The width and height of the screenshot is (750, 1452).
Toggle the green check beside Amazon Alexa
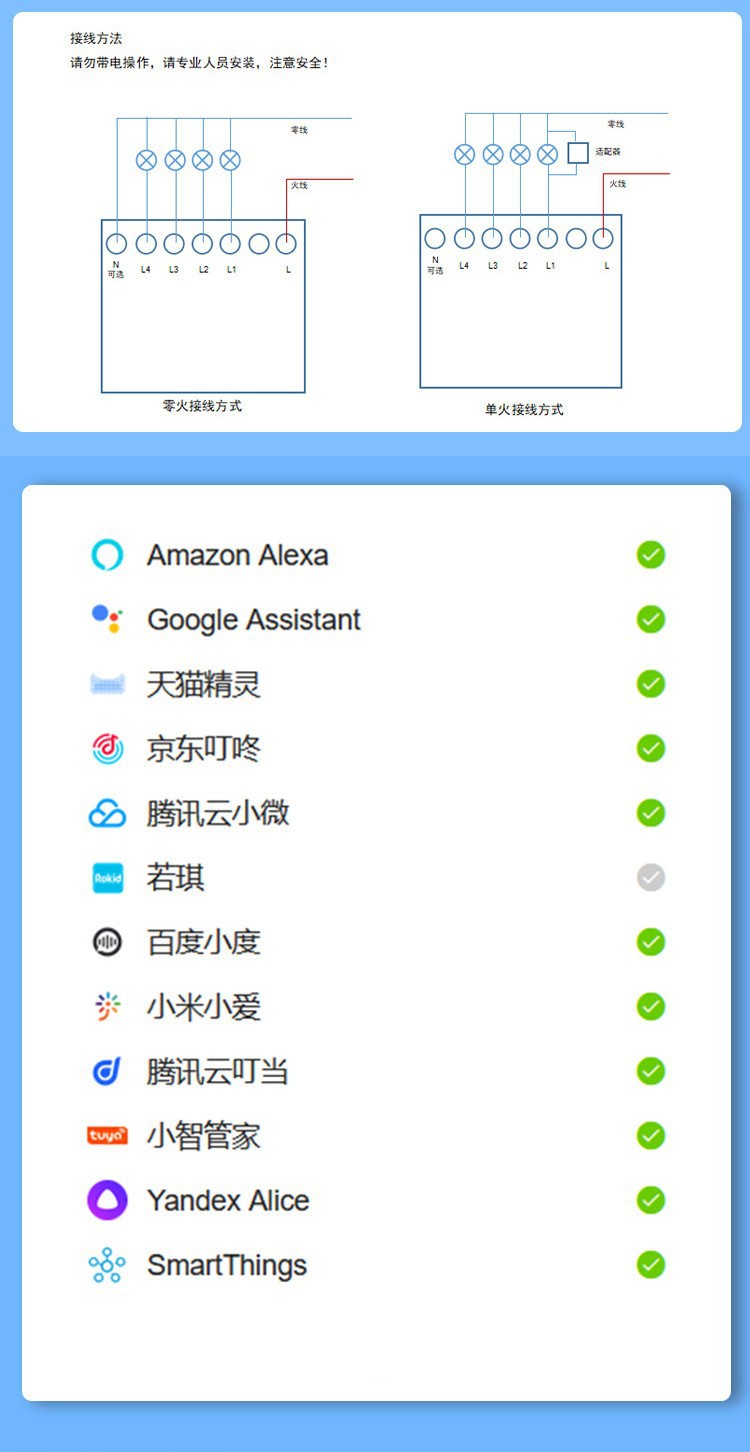[651, 555]
